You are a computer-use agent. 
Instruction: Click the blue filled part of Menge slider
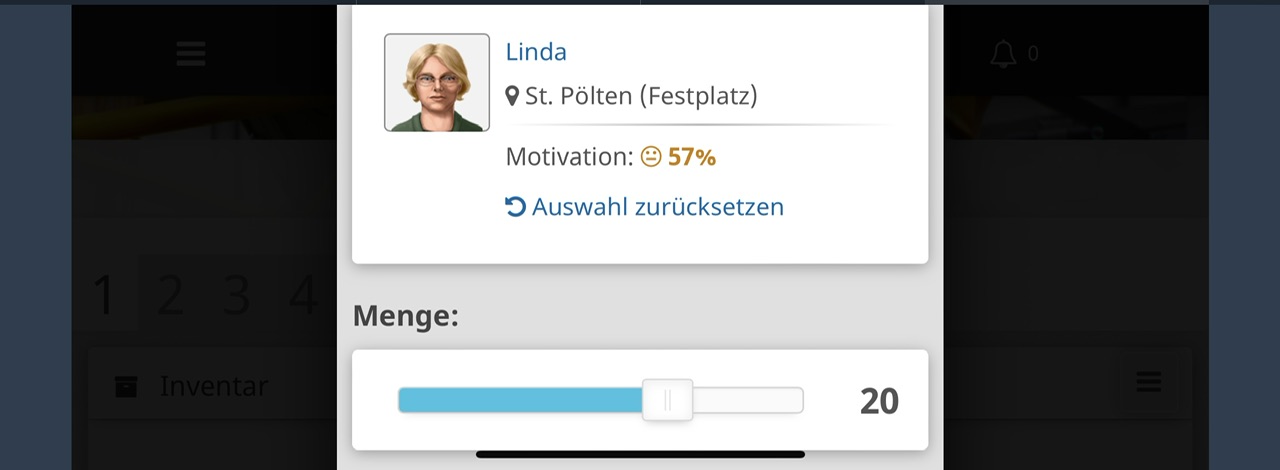520,400
